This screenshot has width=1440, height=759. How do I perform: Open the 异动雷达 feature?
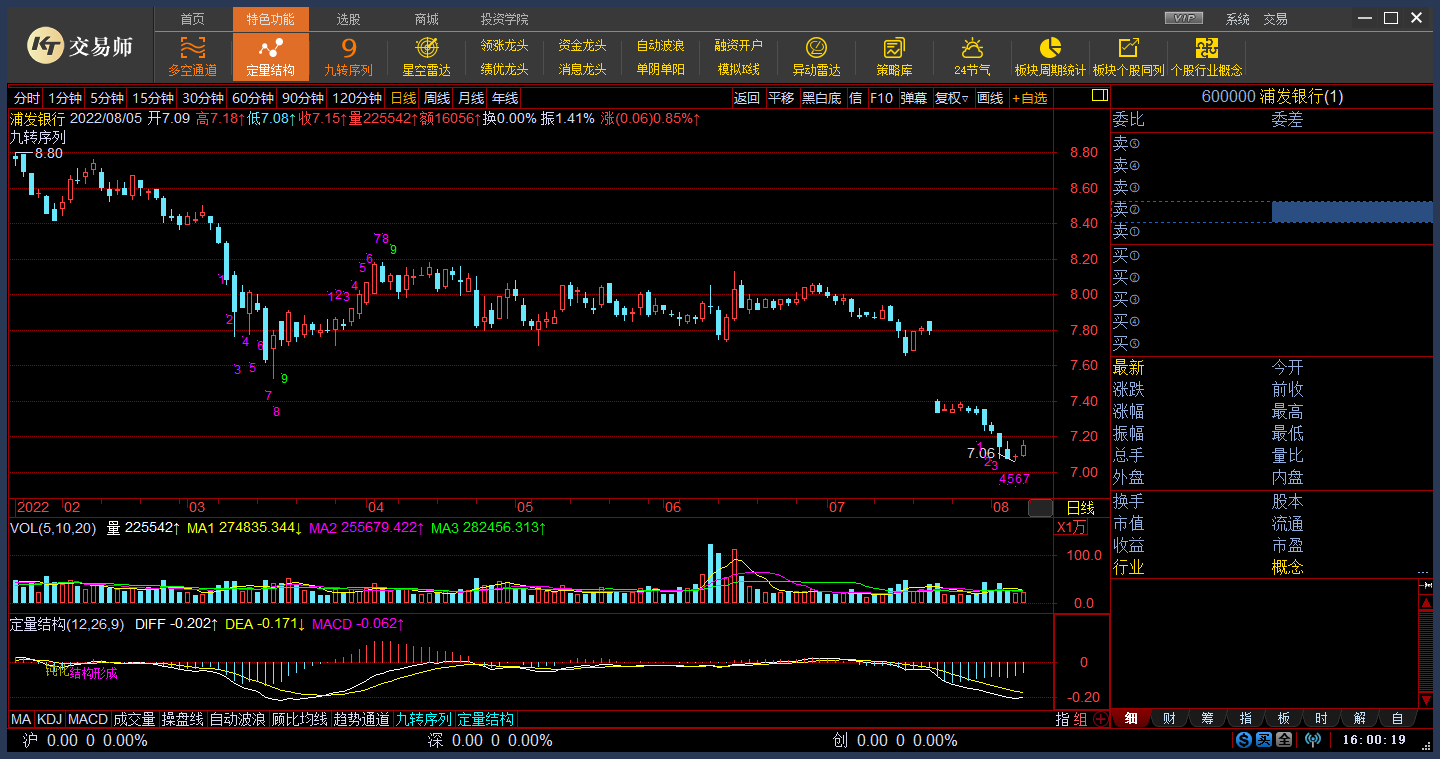816,56
